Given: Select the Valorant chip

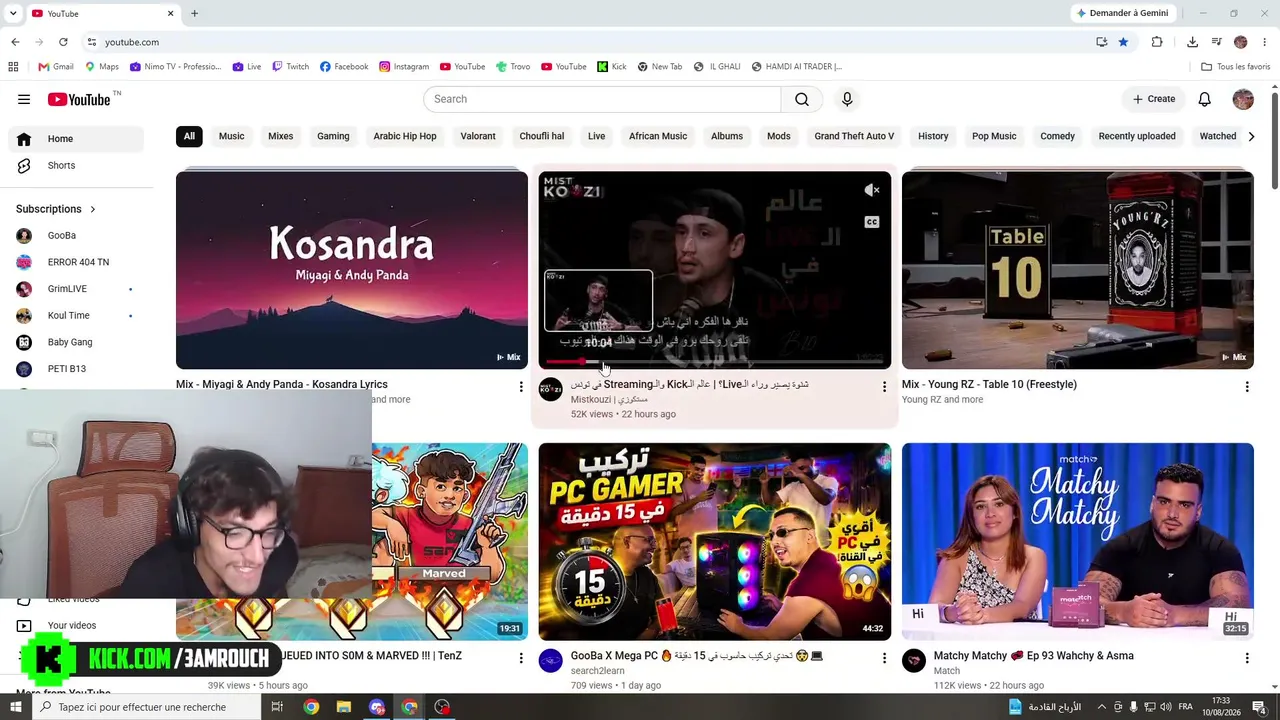Looking at the screenshot, I should pos(478,136).
